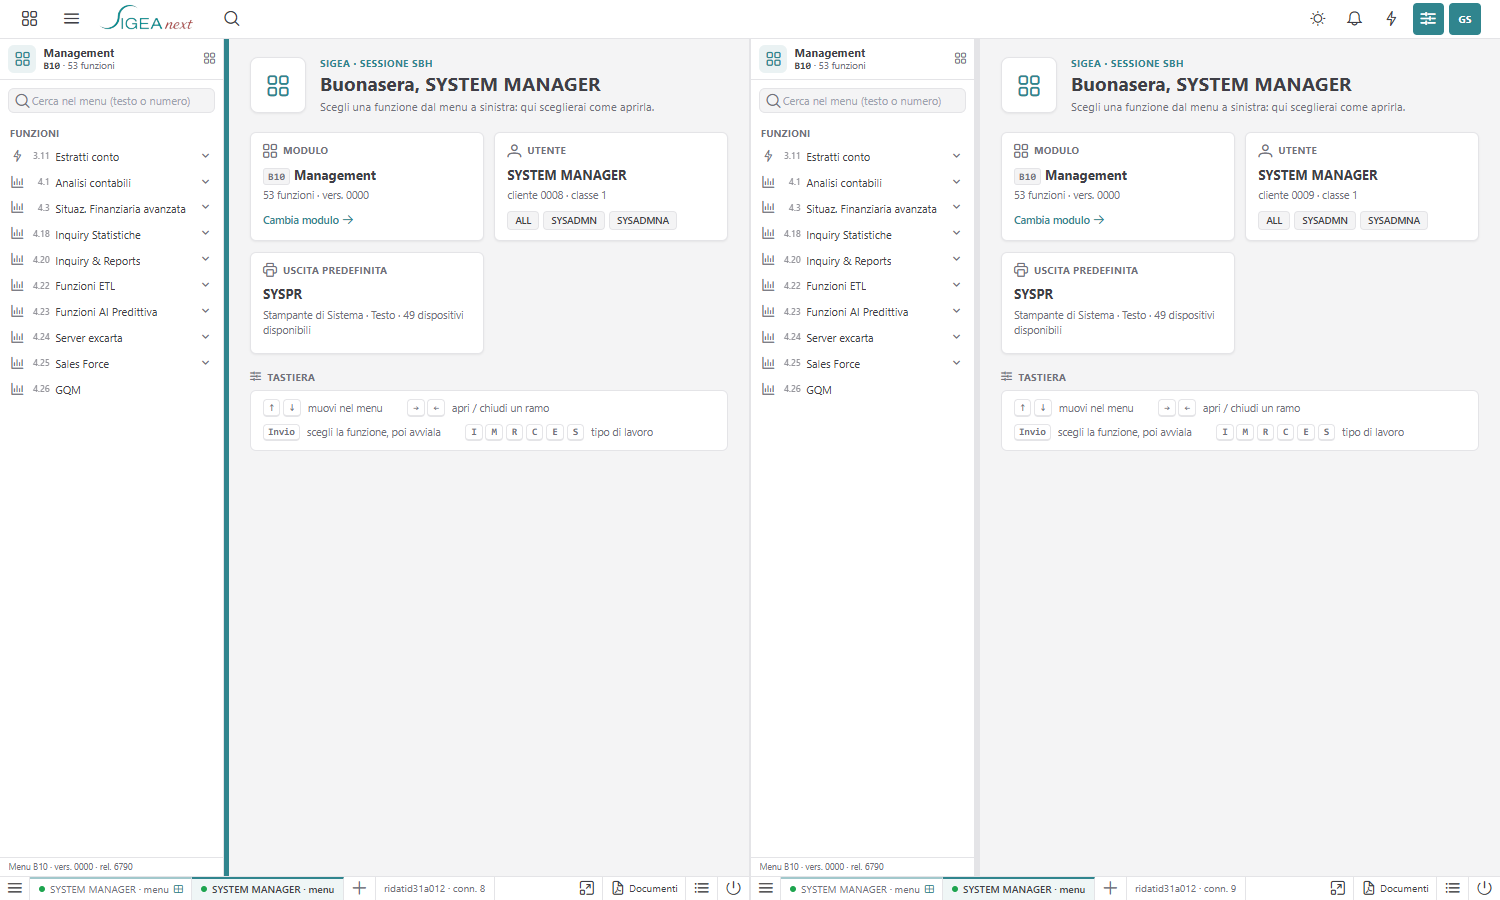This screenshot has width=1500, height=900.
Task: Open Documenti in the conn. 8 bottom bar
Action: click(x=645, y=888)
